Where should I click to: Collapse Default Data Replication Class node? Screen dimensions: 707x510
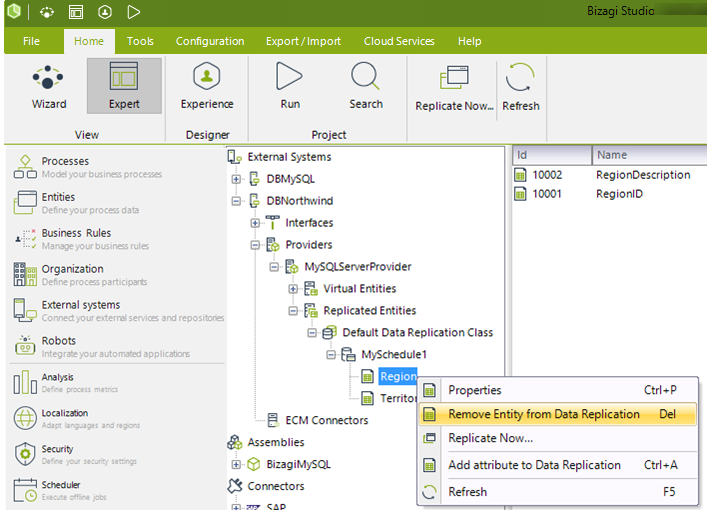(312, 333)
